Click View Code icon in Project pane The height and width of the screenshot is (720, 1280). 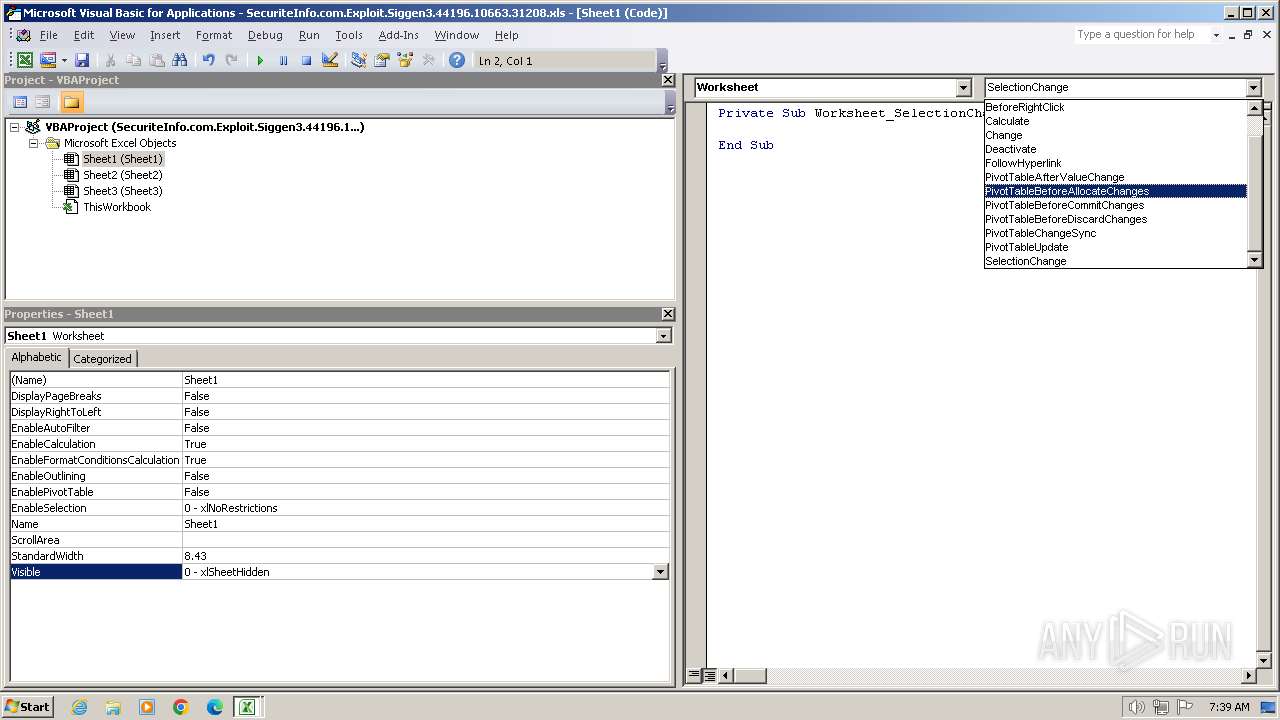click(x=20, y=102)
